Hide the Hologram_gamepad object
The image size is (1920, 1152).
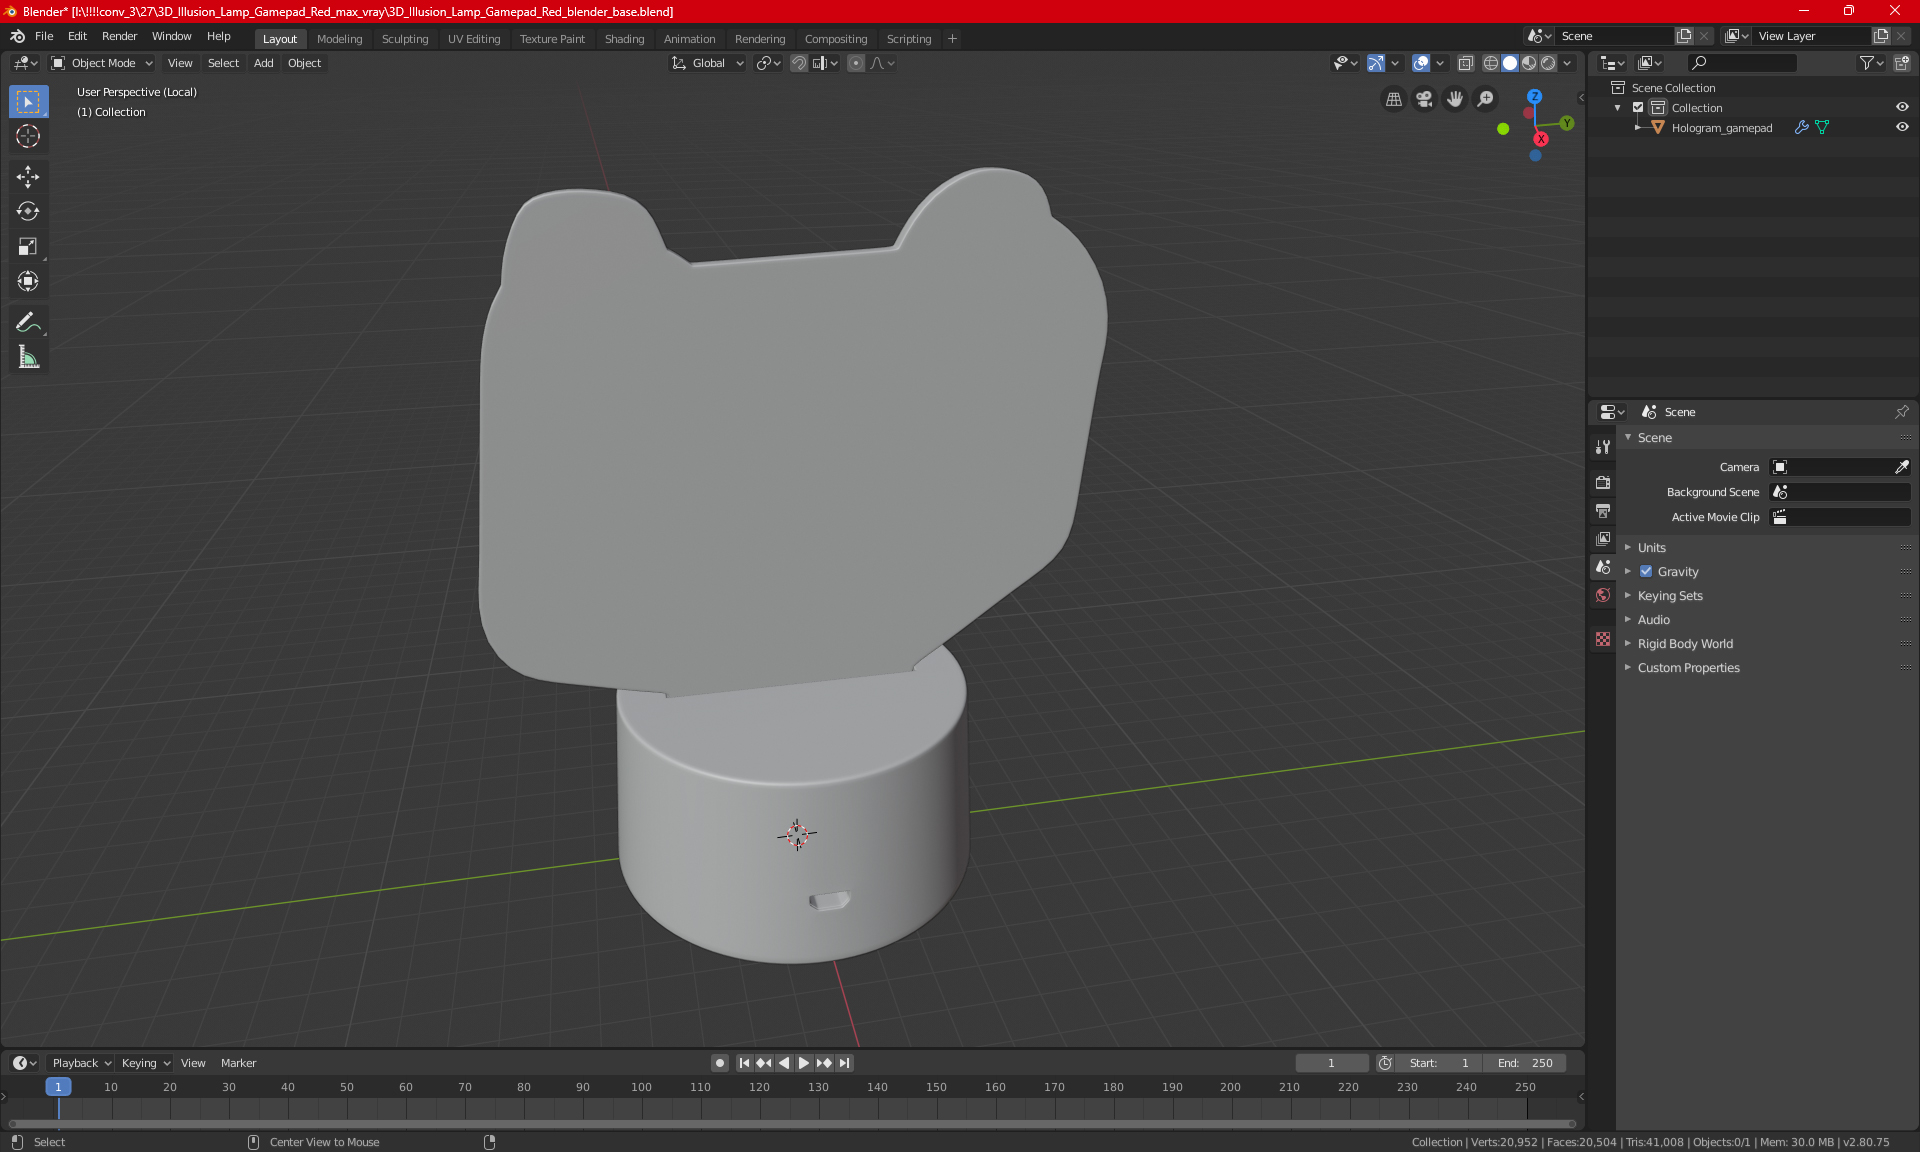click(x=1902, y=127)
